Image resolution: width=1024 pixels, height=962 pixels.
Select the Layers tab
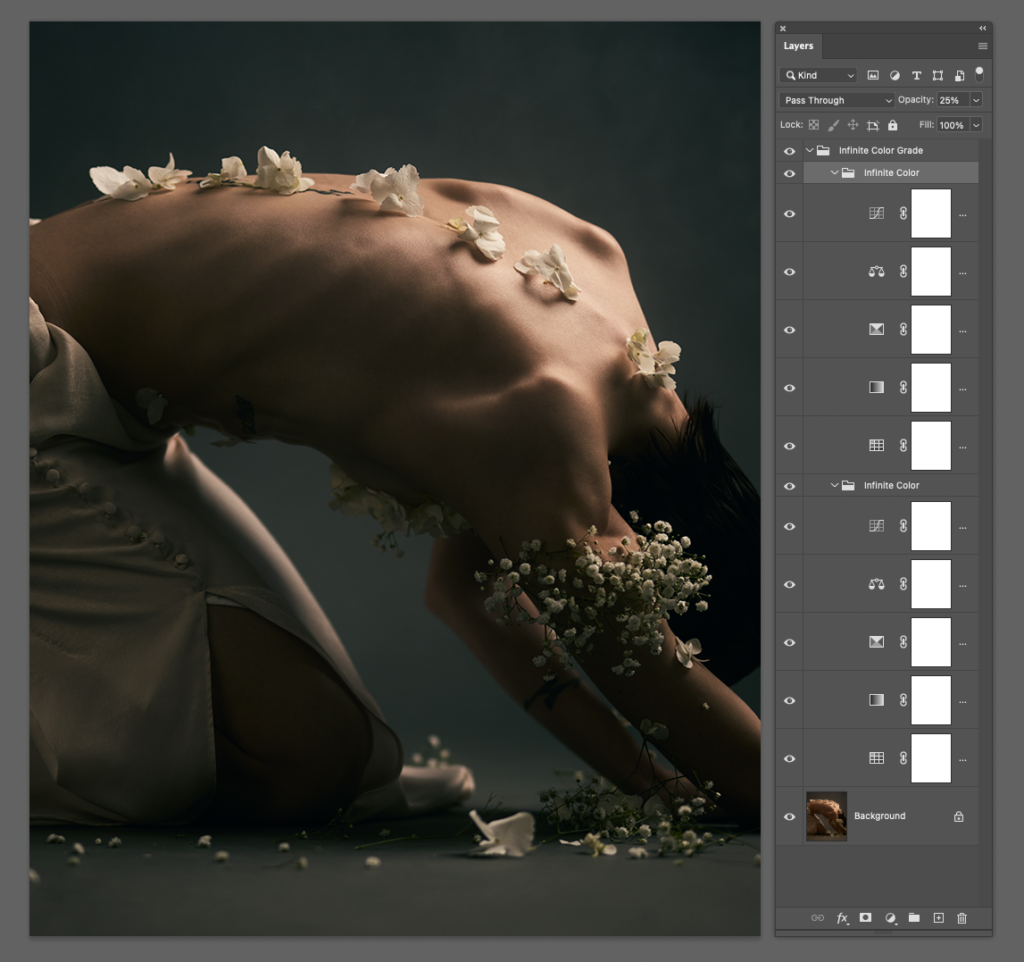[798, 46]
